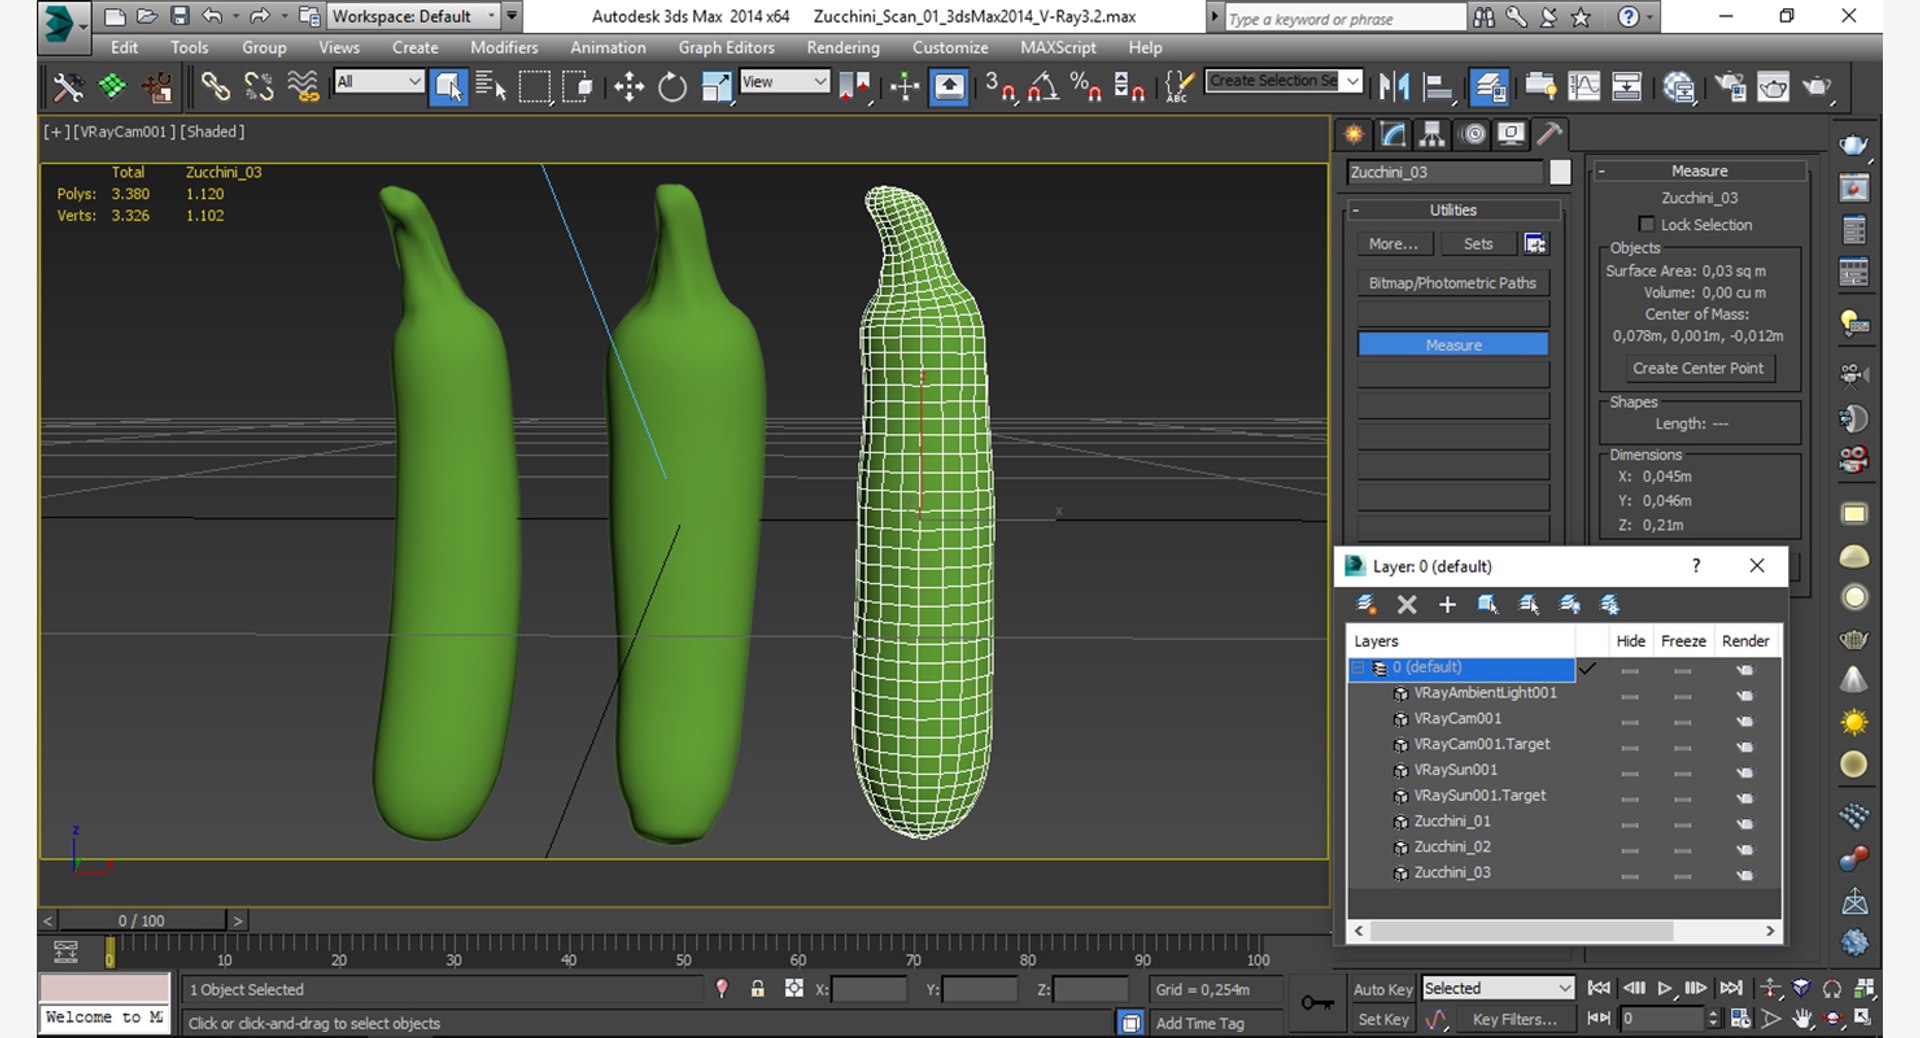Open Manage Layers from main toolbar
The image size is (1920, 1038).
pos(1490,87)
